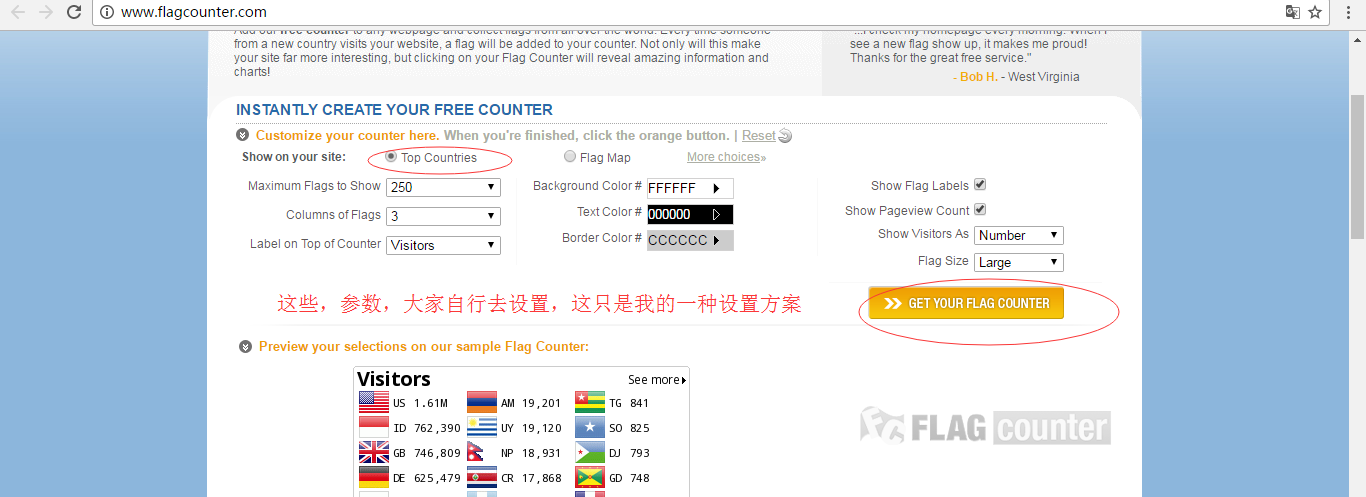Bookmark the page with star icon
Viewport: 1366px width, 497px height.
pyautogui.click(x=1315, y=12)
